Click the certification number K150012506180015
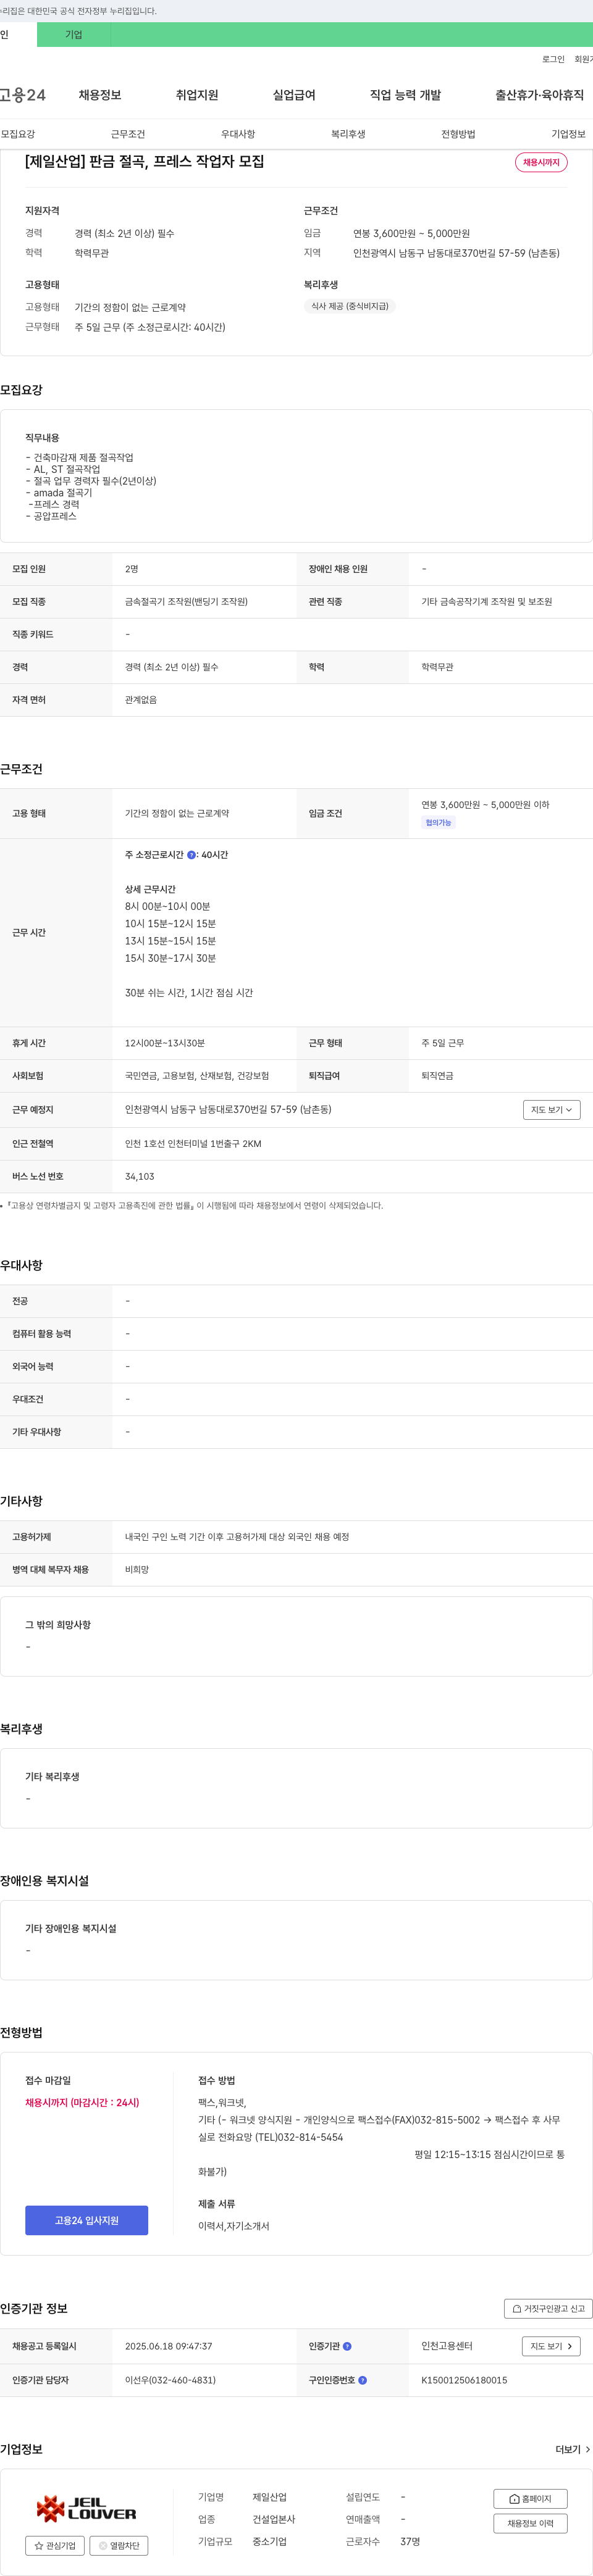This screenshot has height=2576, width=593. 464,2380
